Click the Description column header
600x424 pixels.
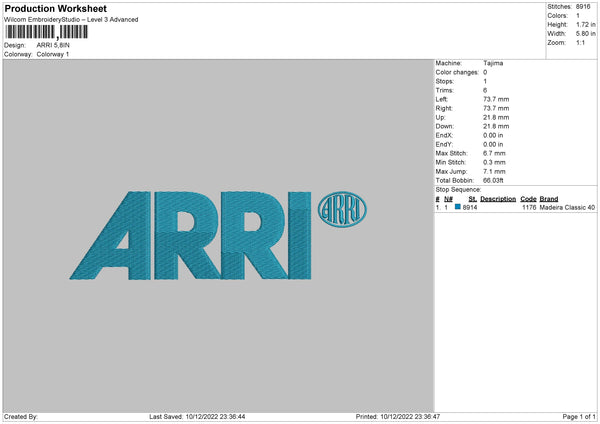(498, 199)
